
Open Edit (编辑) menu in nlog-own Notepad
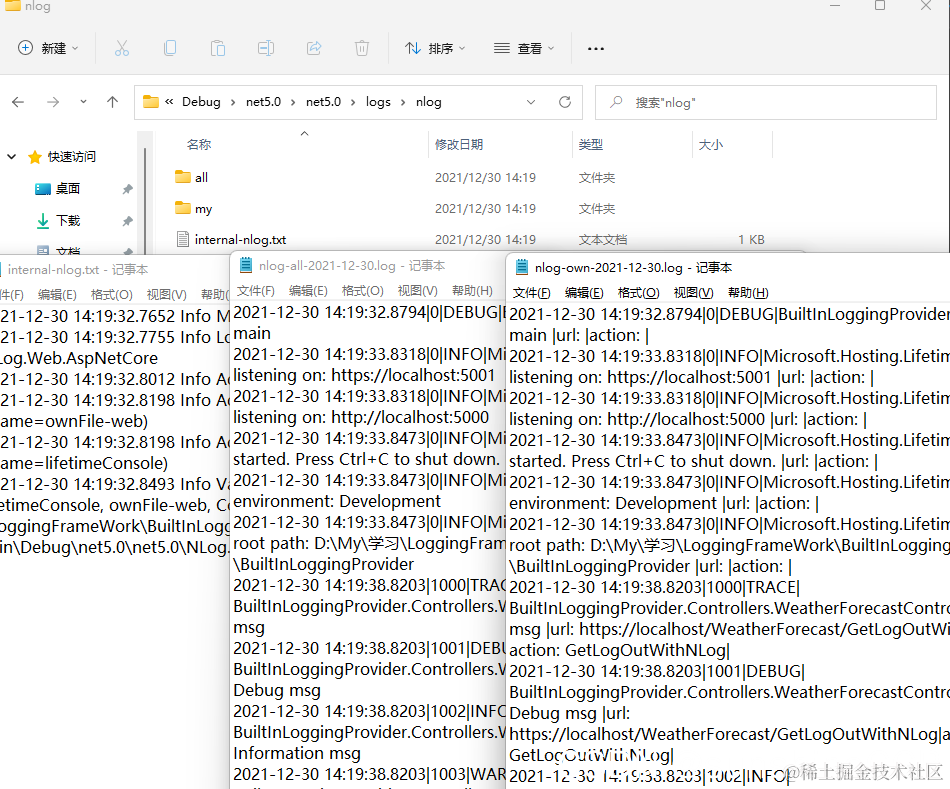click(x=584, y=293)
